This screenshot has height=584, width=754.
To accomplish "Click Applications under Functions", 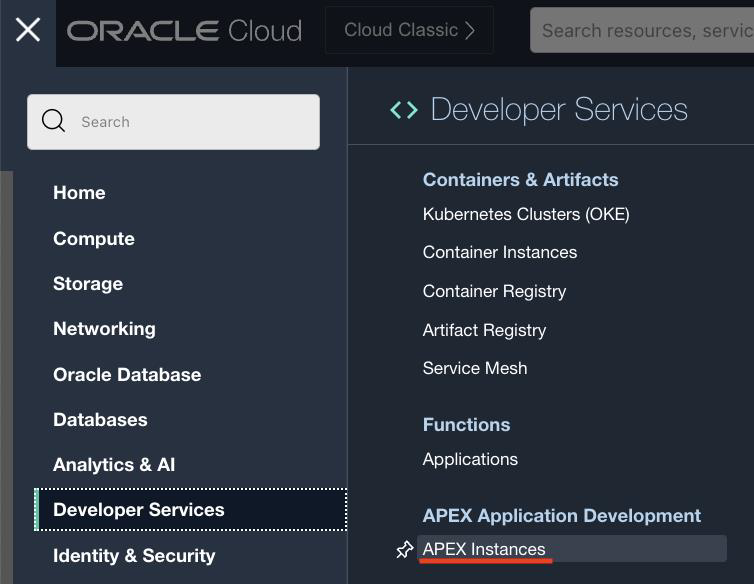I will click(470, 459).
